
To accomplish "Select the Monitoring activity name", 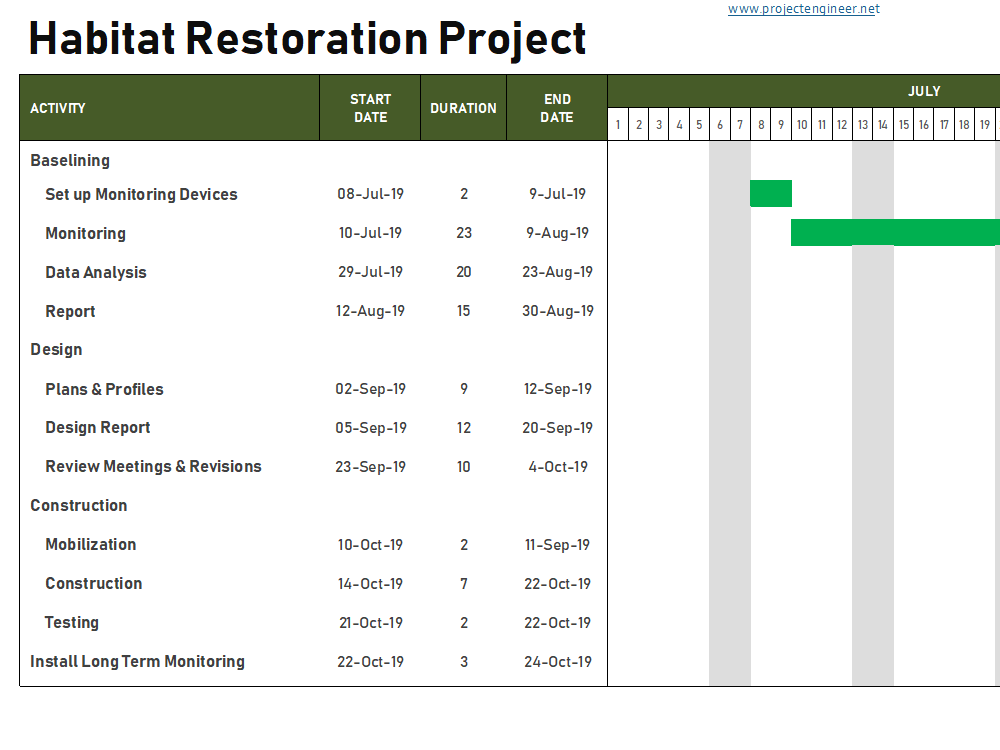I will [x=85, y=233].
